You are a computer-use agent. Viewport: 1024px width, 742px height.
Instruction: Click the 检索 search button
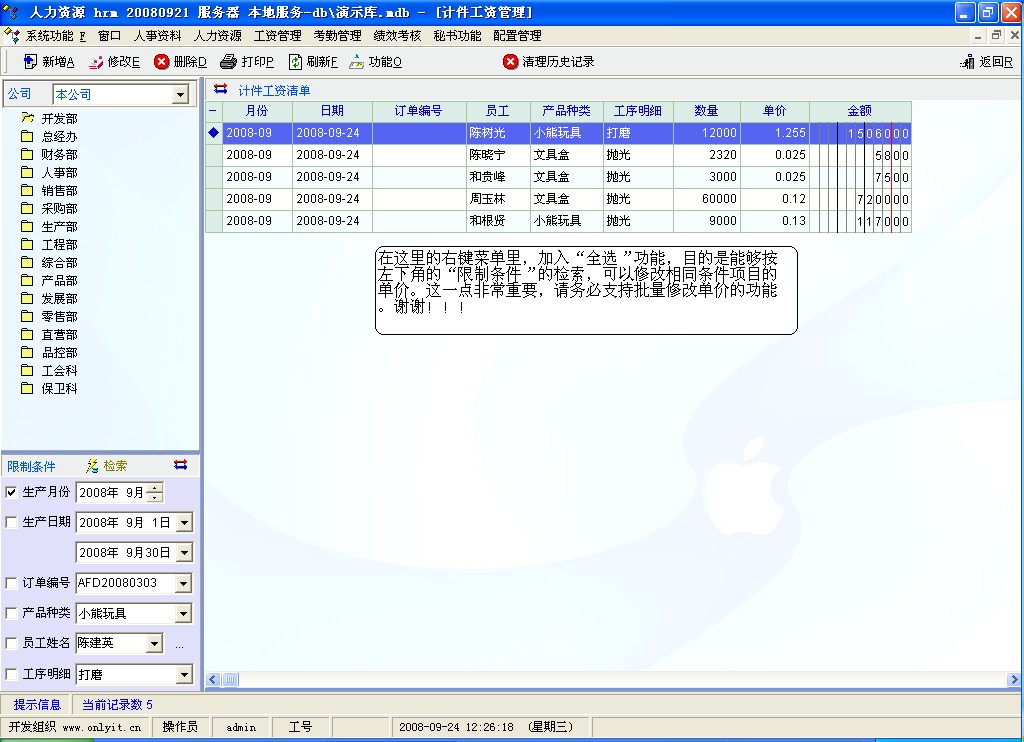(x=107, y=466)
